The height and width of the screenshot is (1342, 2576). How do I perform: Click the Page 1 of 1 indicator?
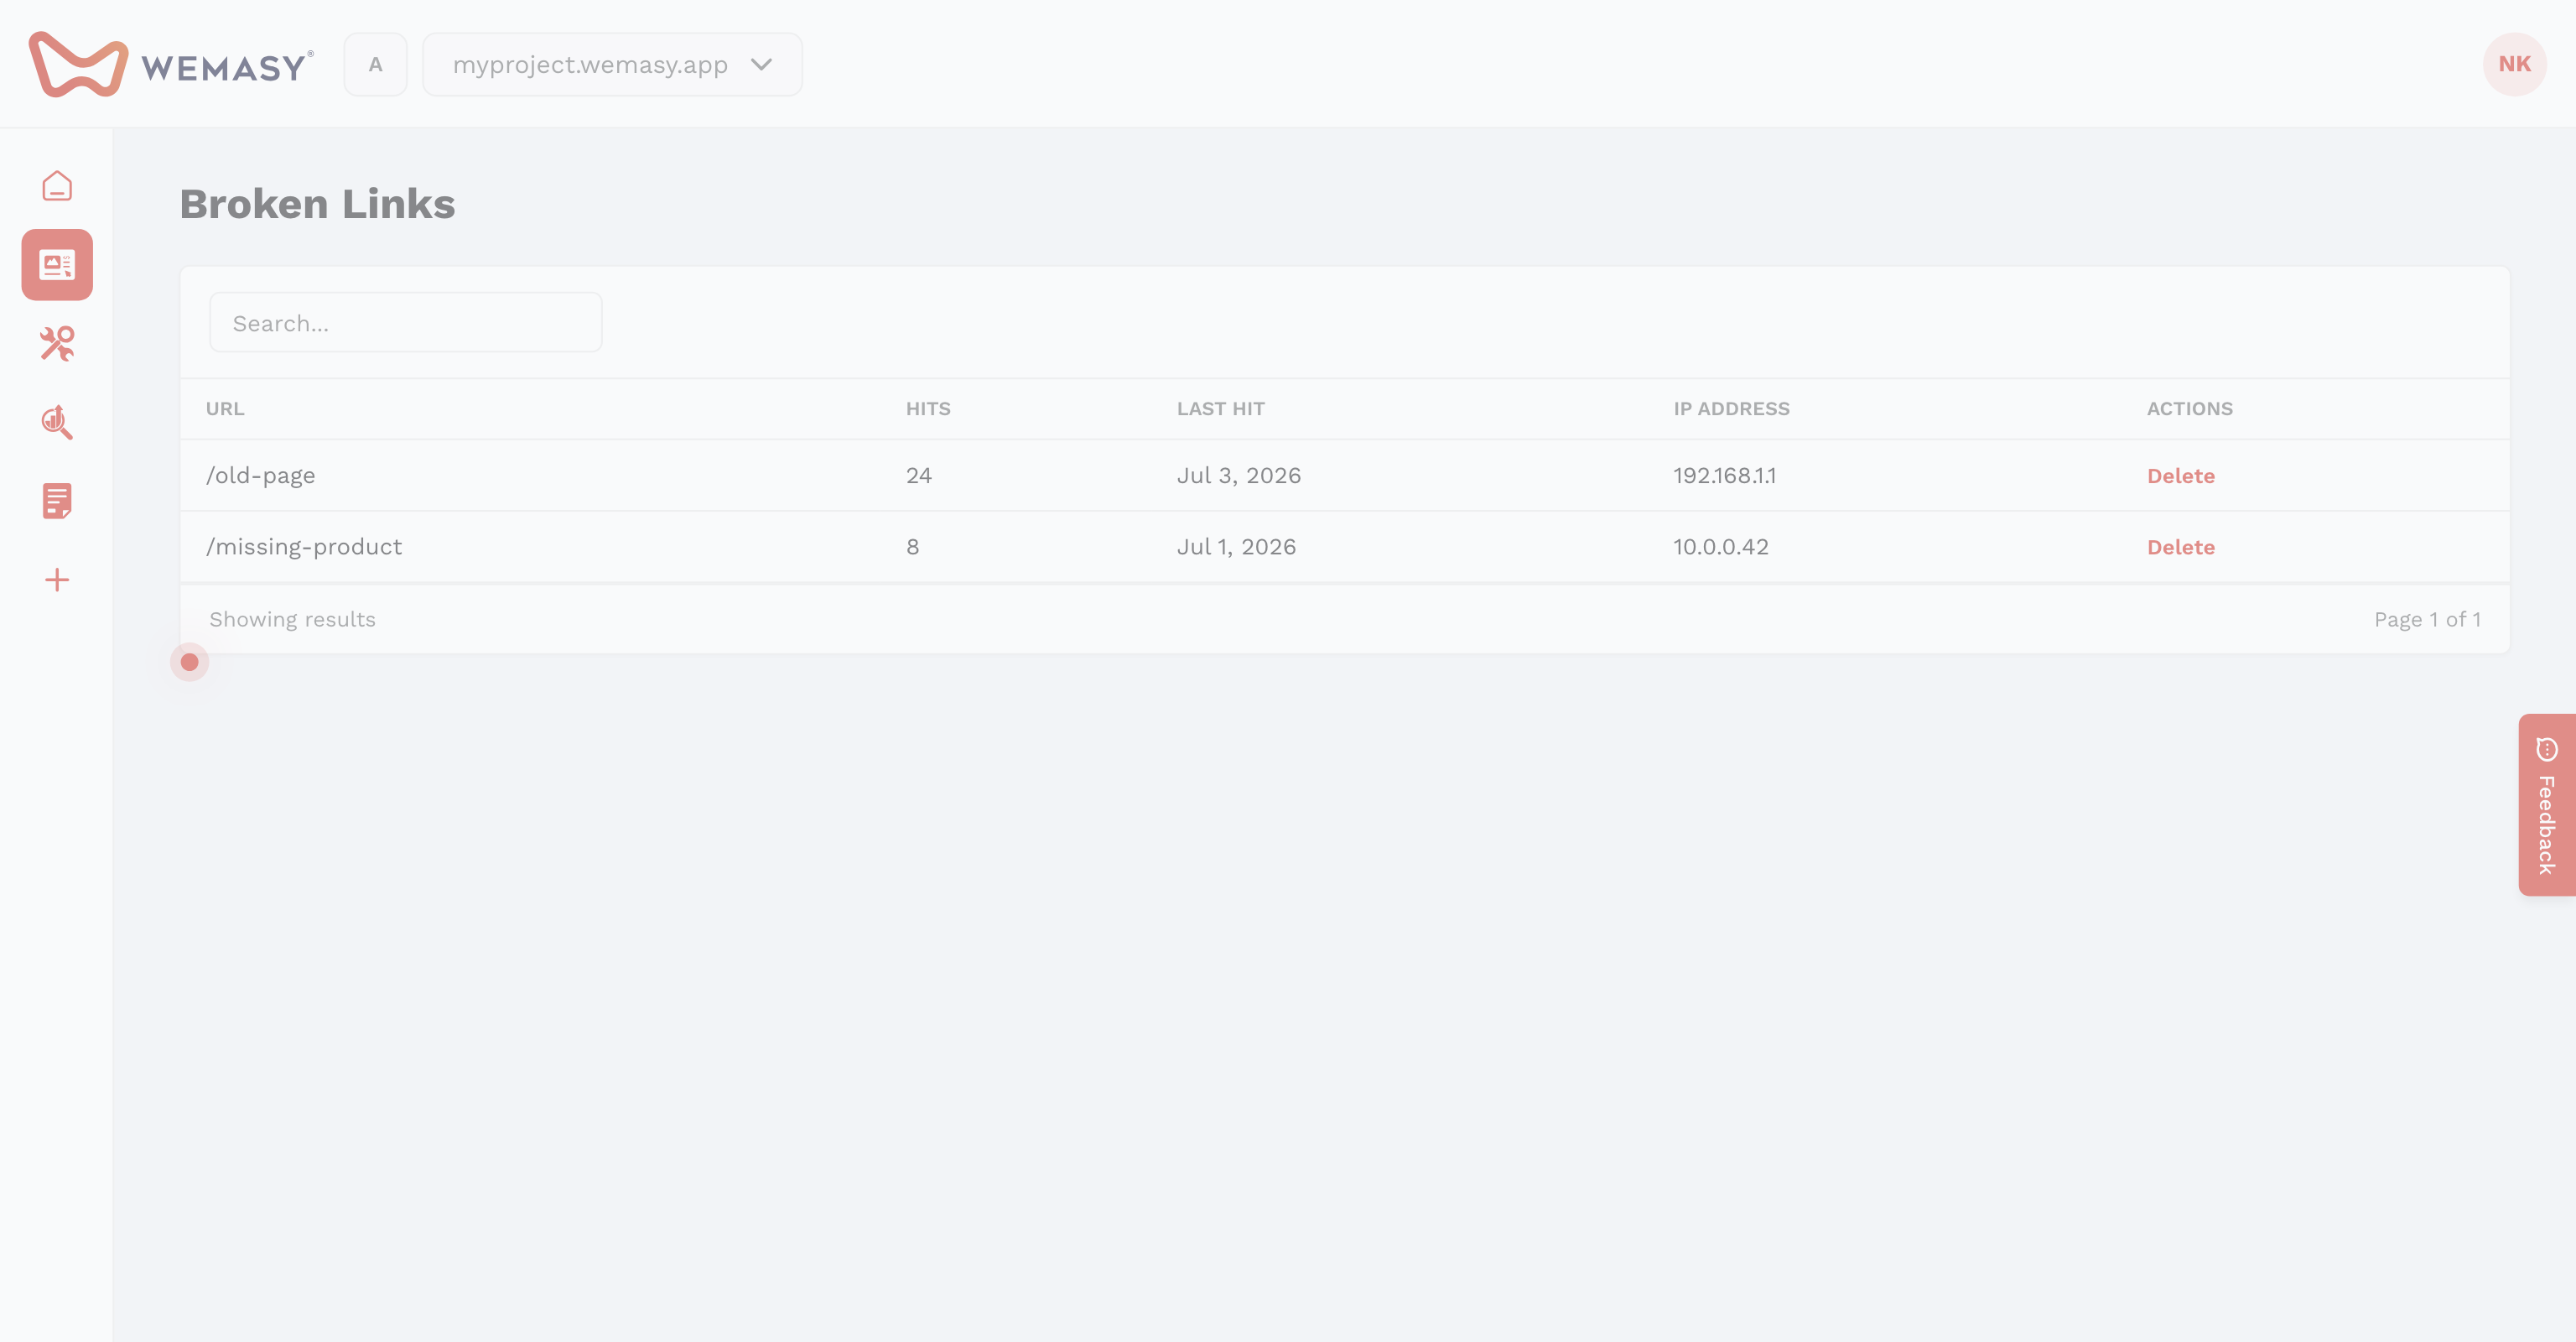tap(2427, 620)
